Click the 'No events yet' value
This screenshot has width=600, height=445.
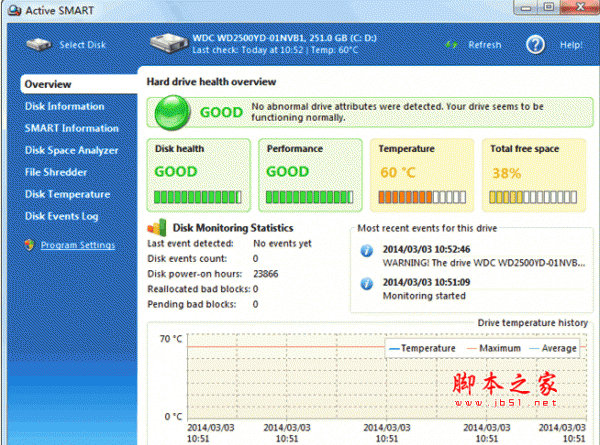pyautogui.click(x=282, y=243)
